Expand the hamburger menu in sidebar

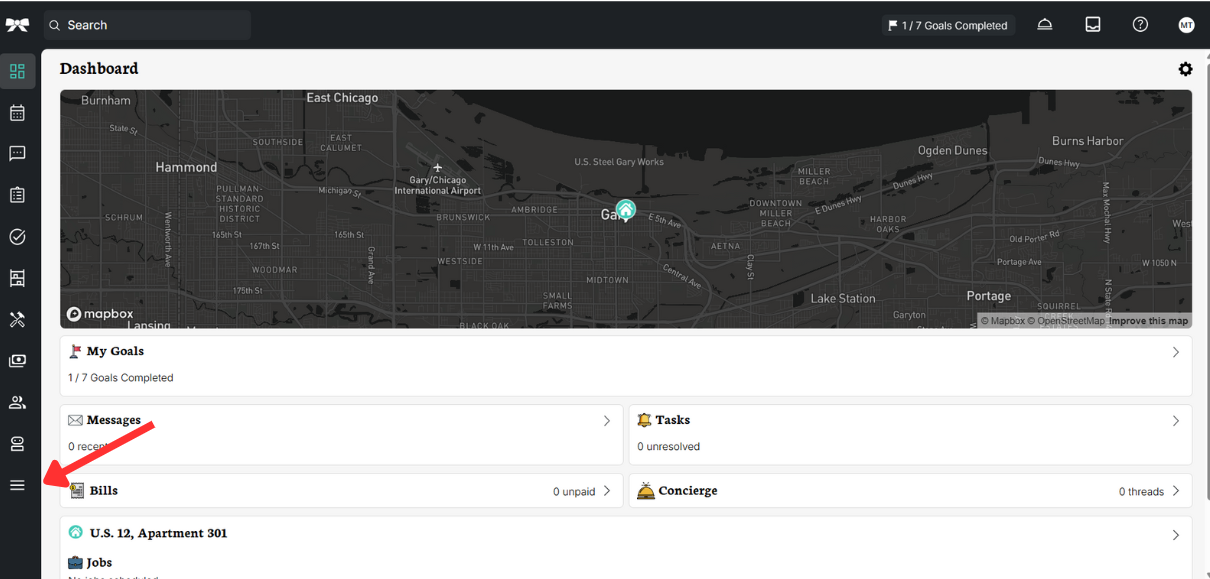pos(17,485)
